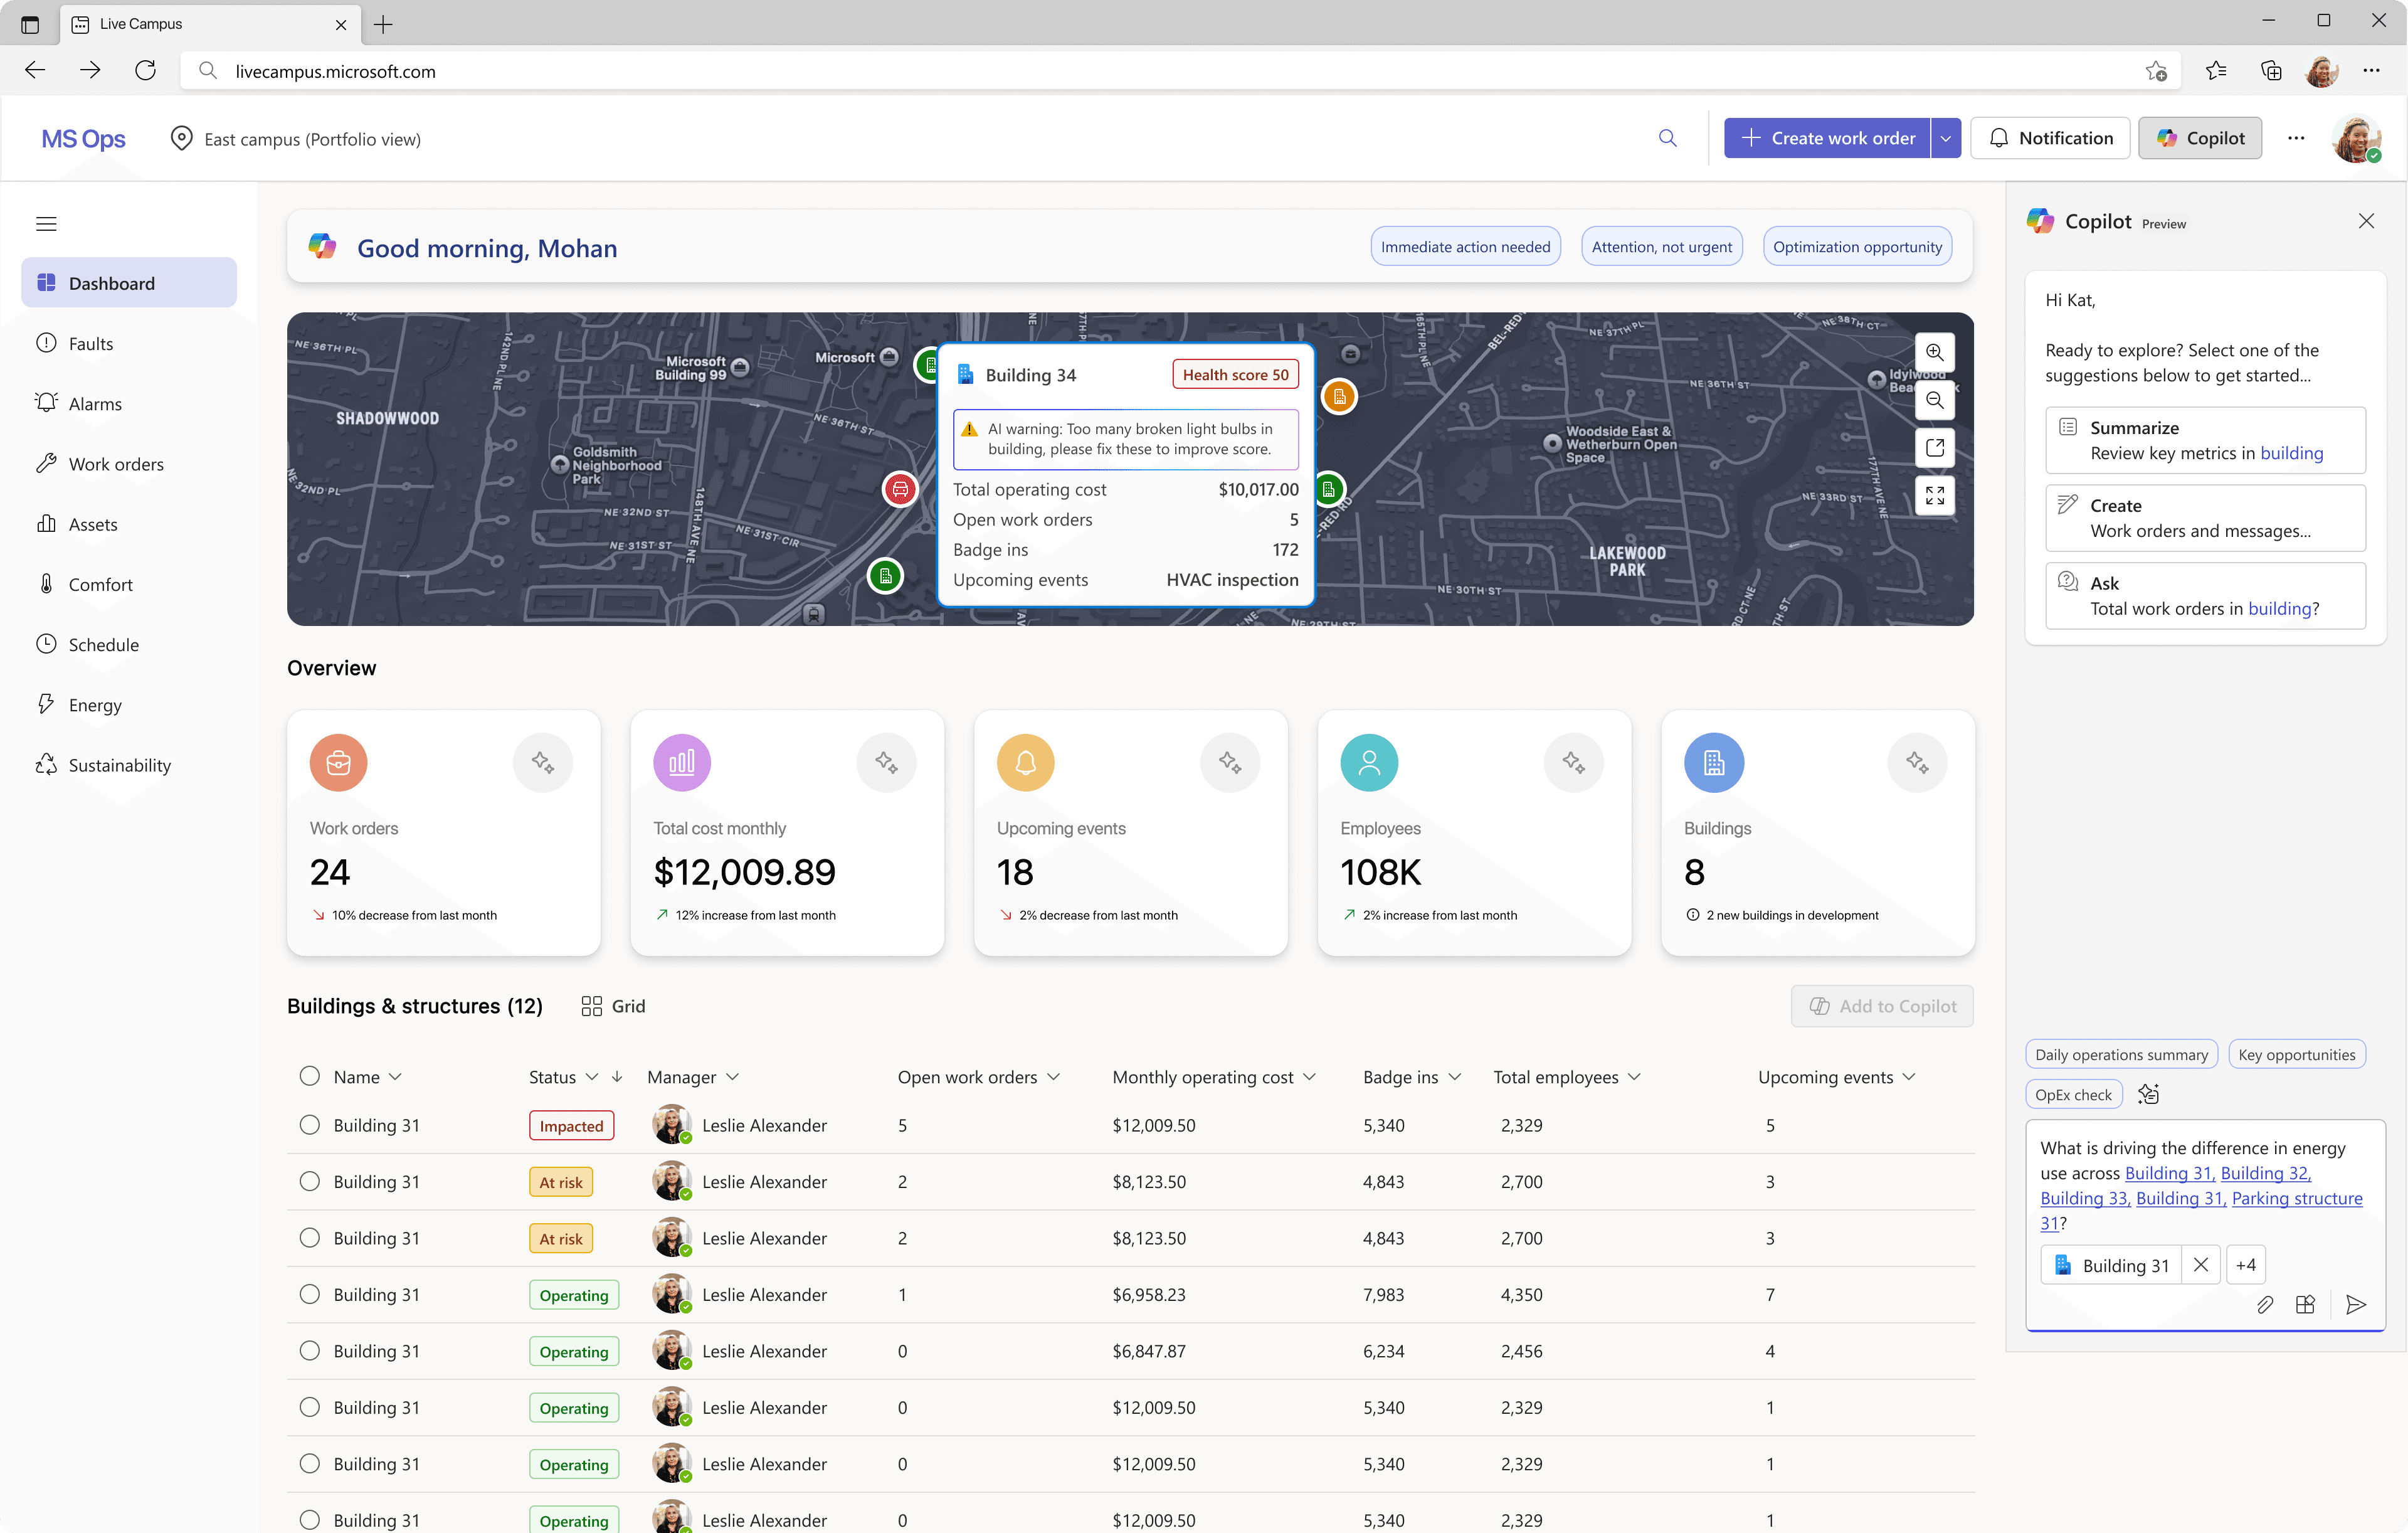Image resolution: width=2408 pixels, height=1533 pixels.
Task: Click the map zoom-in magnifier icon
Action: pos(1934,352)
